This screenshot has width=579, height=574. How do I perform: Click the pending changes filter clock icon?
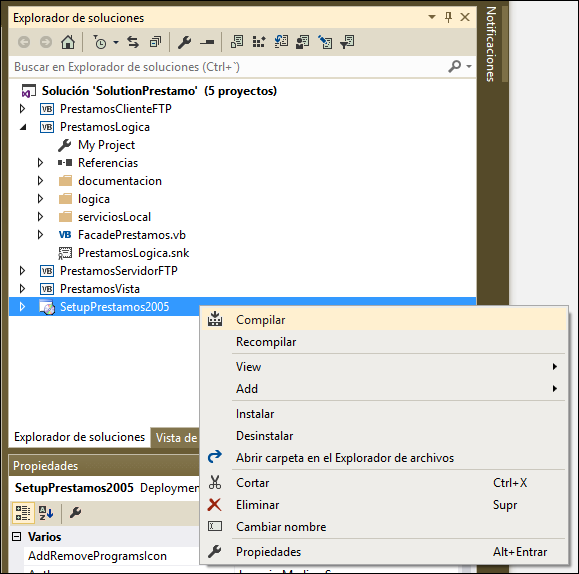click(100, 42)
